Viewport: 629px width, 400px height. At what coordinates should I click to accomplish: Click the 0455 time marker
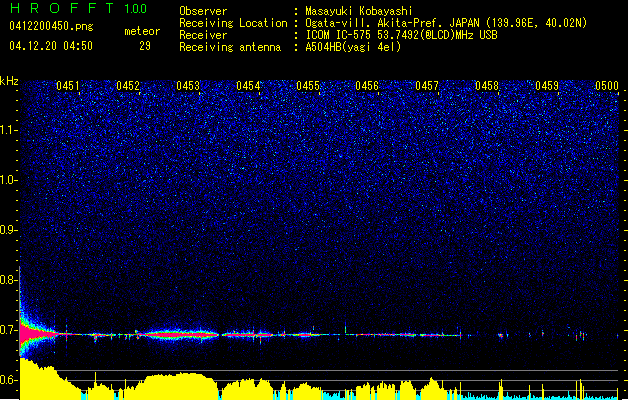click(308, 86)
